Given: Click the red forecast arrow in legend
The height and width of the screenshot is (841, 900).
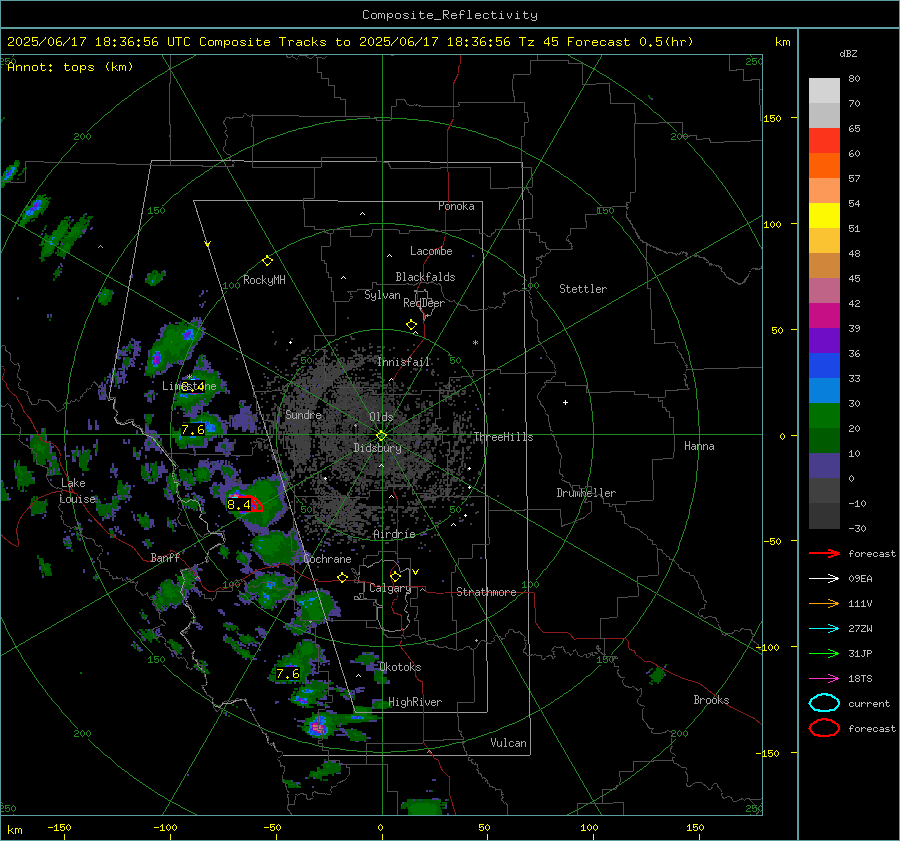Looking at the screenshot, I should click(x=824, y=553).
